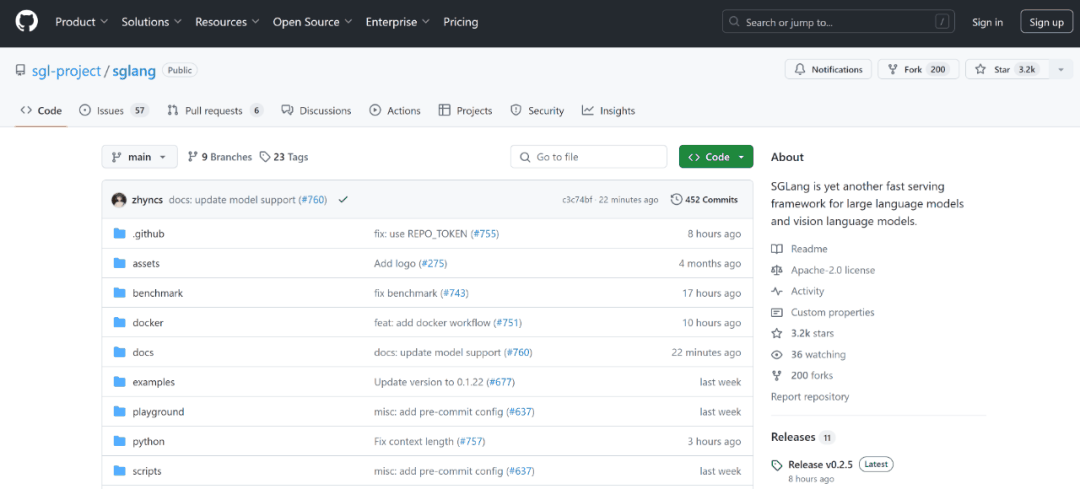Click the Go to file input
This screenshot has width=1080, height=489.
(x=588, y=157)
